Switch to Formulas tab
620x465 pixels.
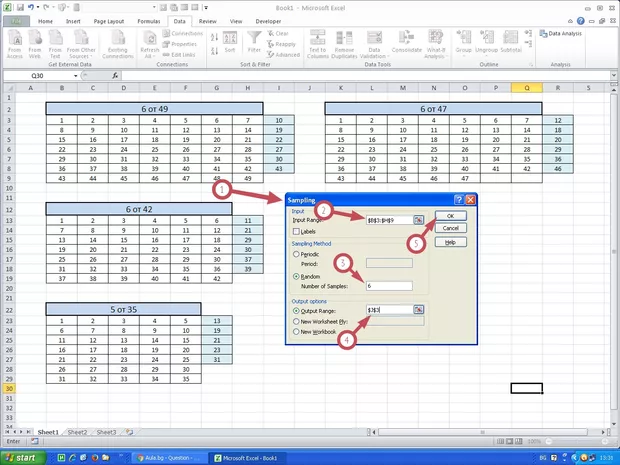[x=149, y=21]
